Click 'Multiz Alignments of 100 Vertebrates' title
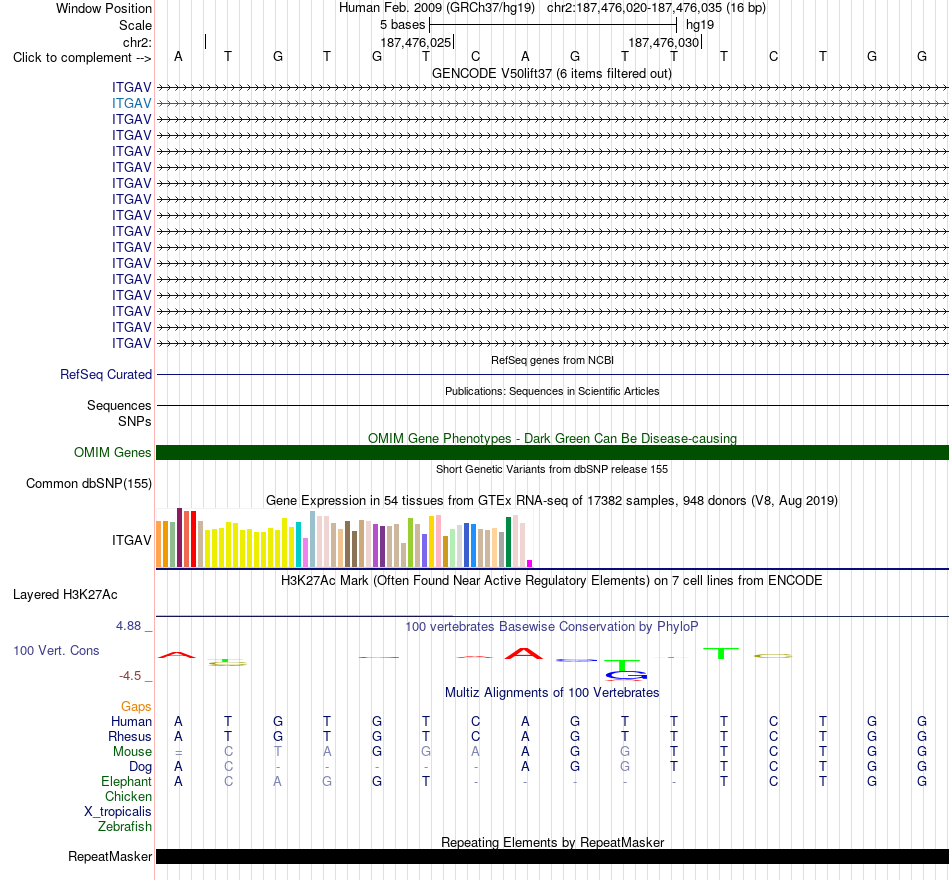This screenshot has height=880, width=950. pos(552,692)
